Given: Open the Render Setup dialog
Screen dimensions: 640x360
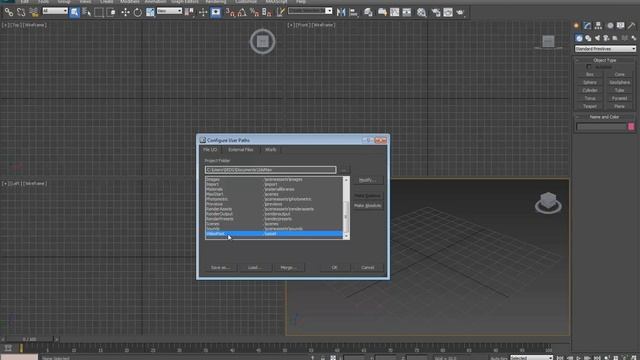Looking at the screenshot, I should click(436, 12).
